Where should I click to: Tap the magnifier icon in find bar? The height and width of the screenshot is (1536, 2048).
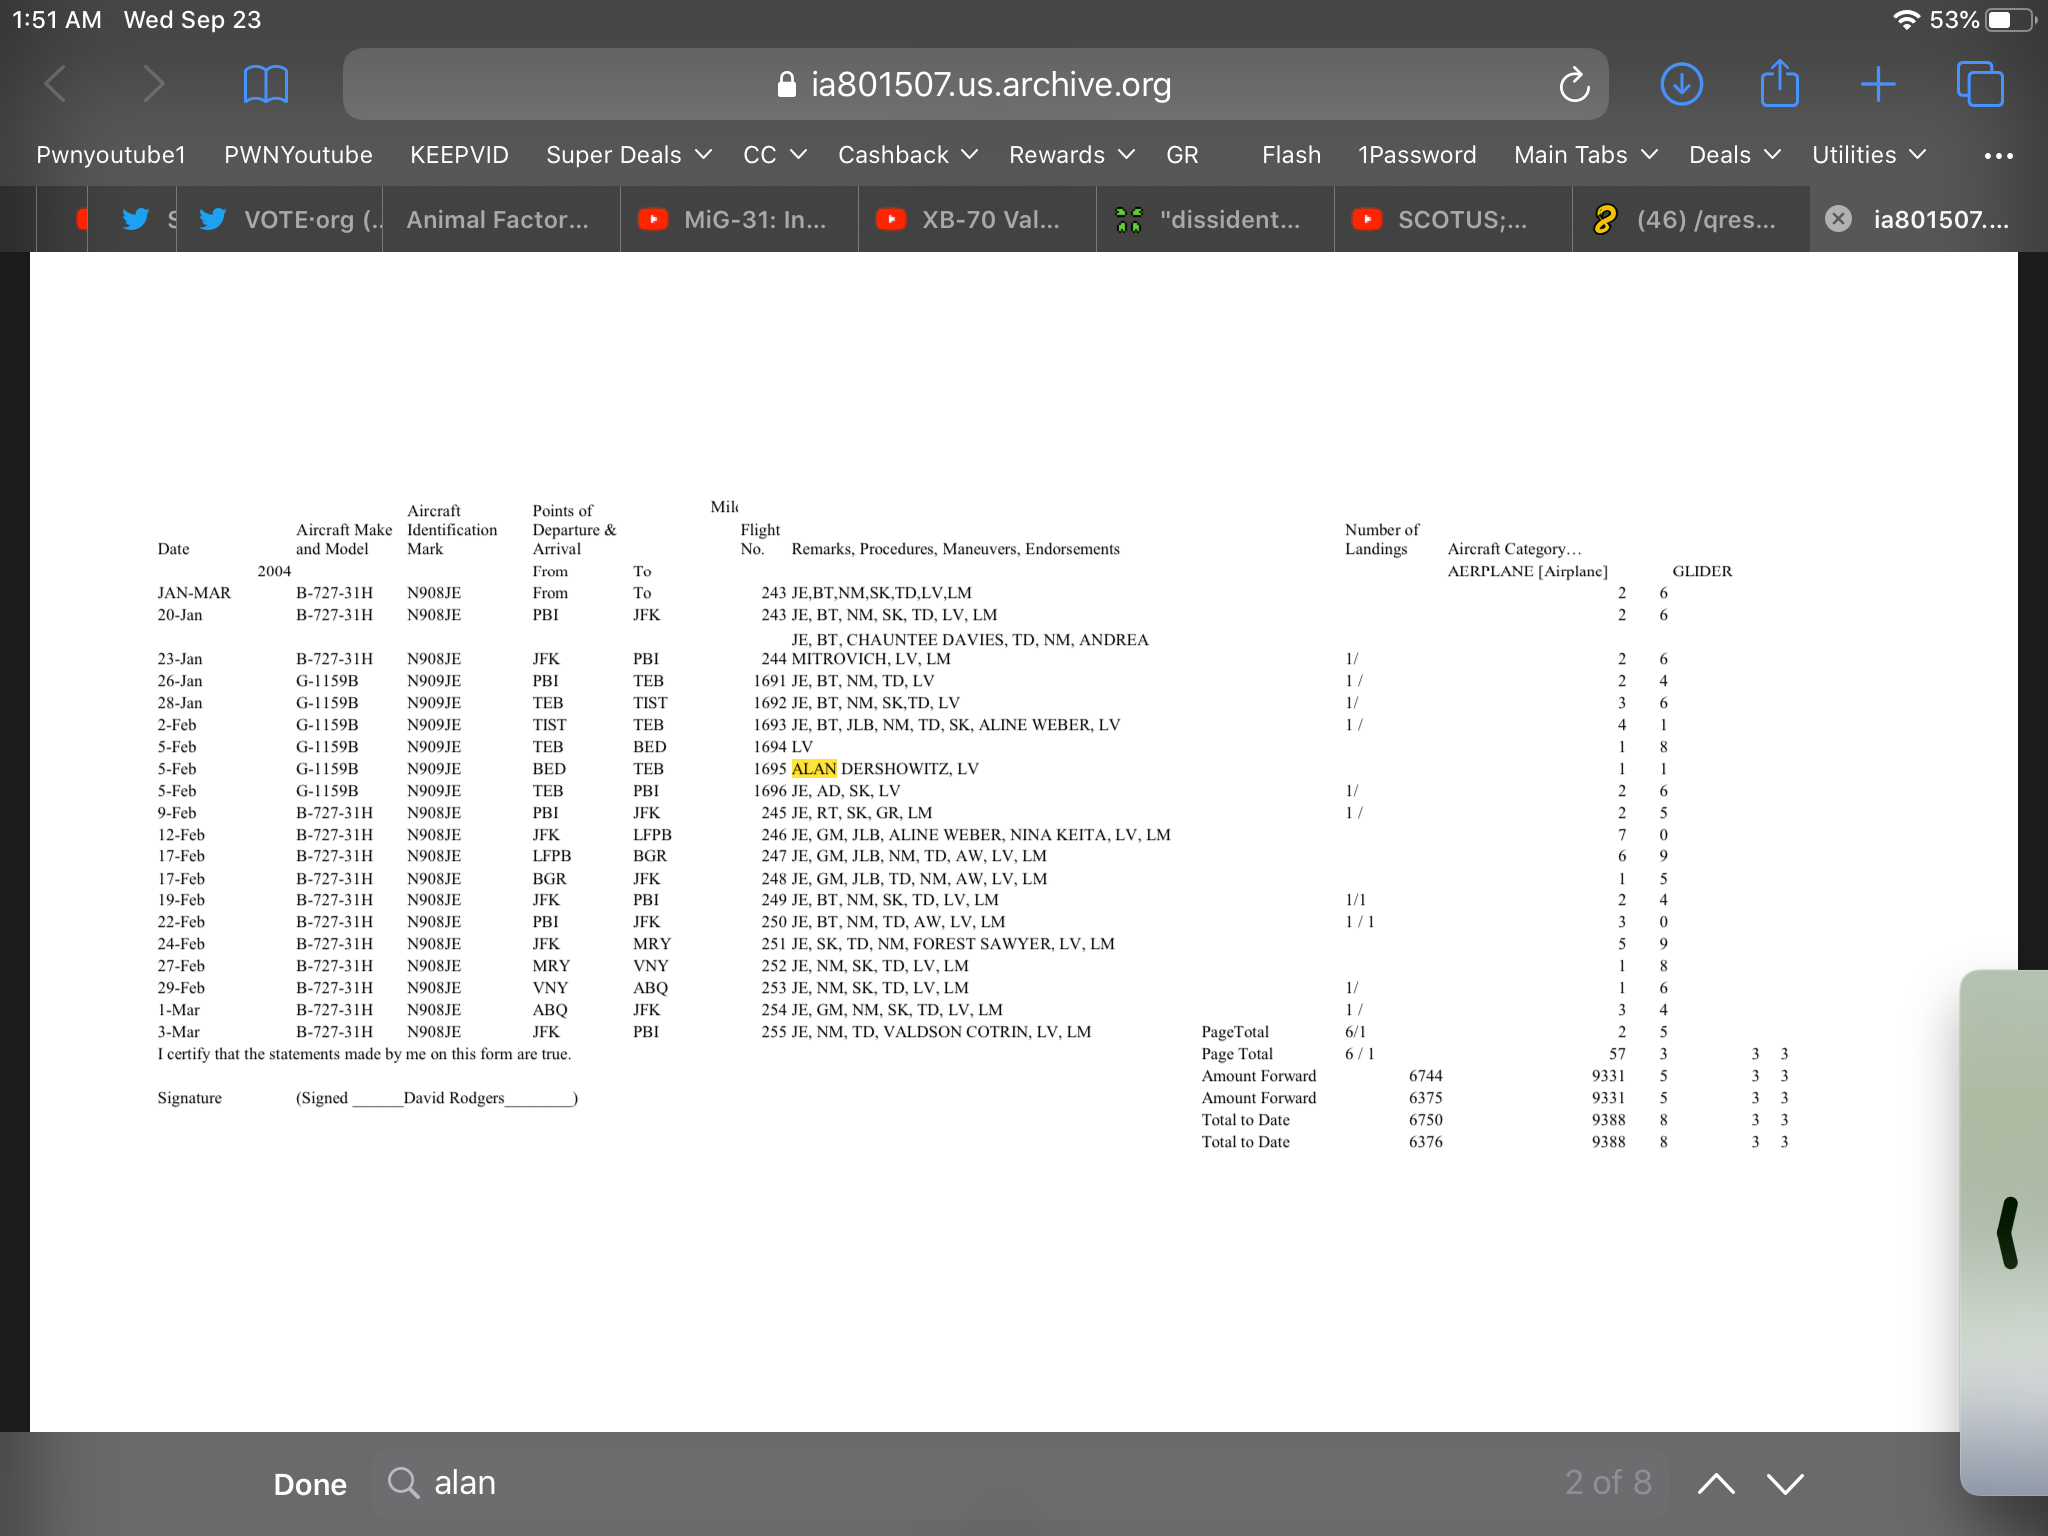pyautogui.click(x=403, y=1483)
